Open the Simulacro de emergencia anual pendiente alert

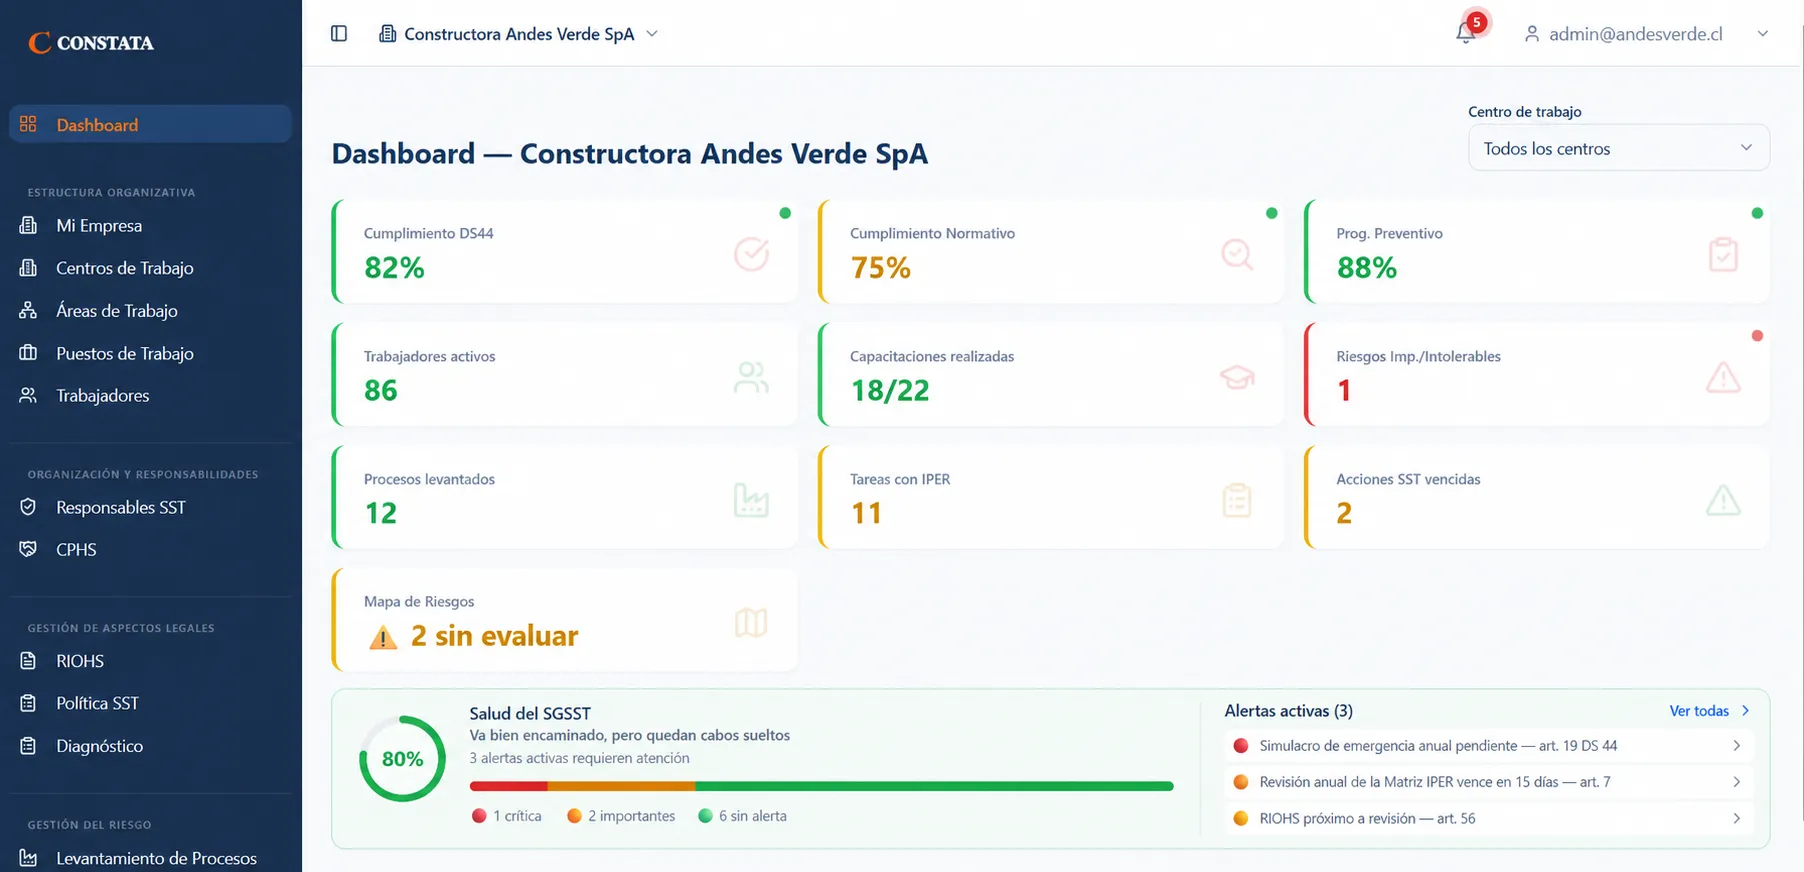tap(1488, 746)
